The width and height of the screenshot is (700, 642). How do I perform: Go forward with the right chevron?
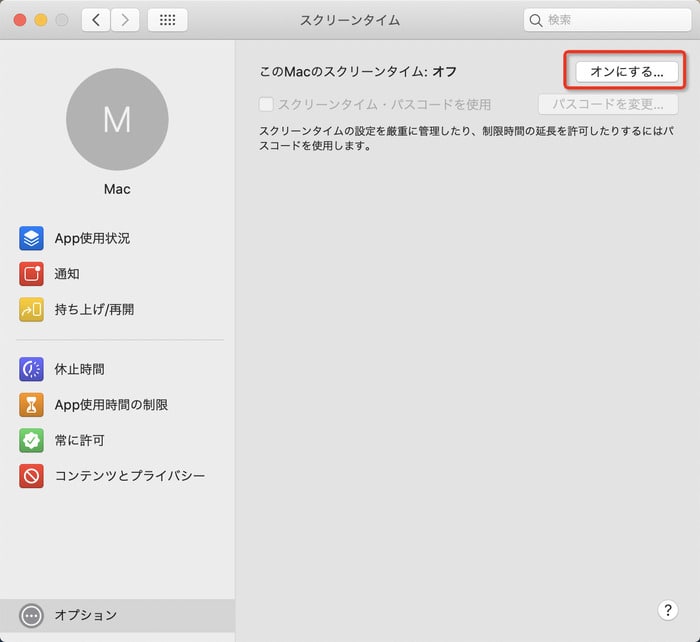coord(125,20)
